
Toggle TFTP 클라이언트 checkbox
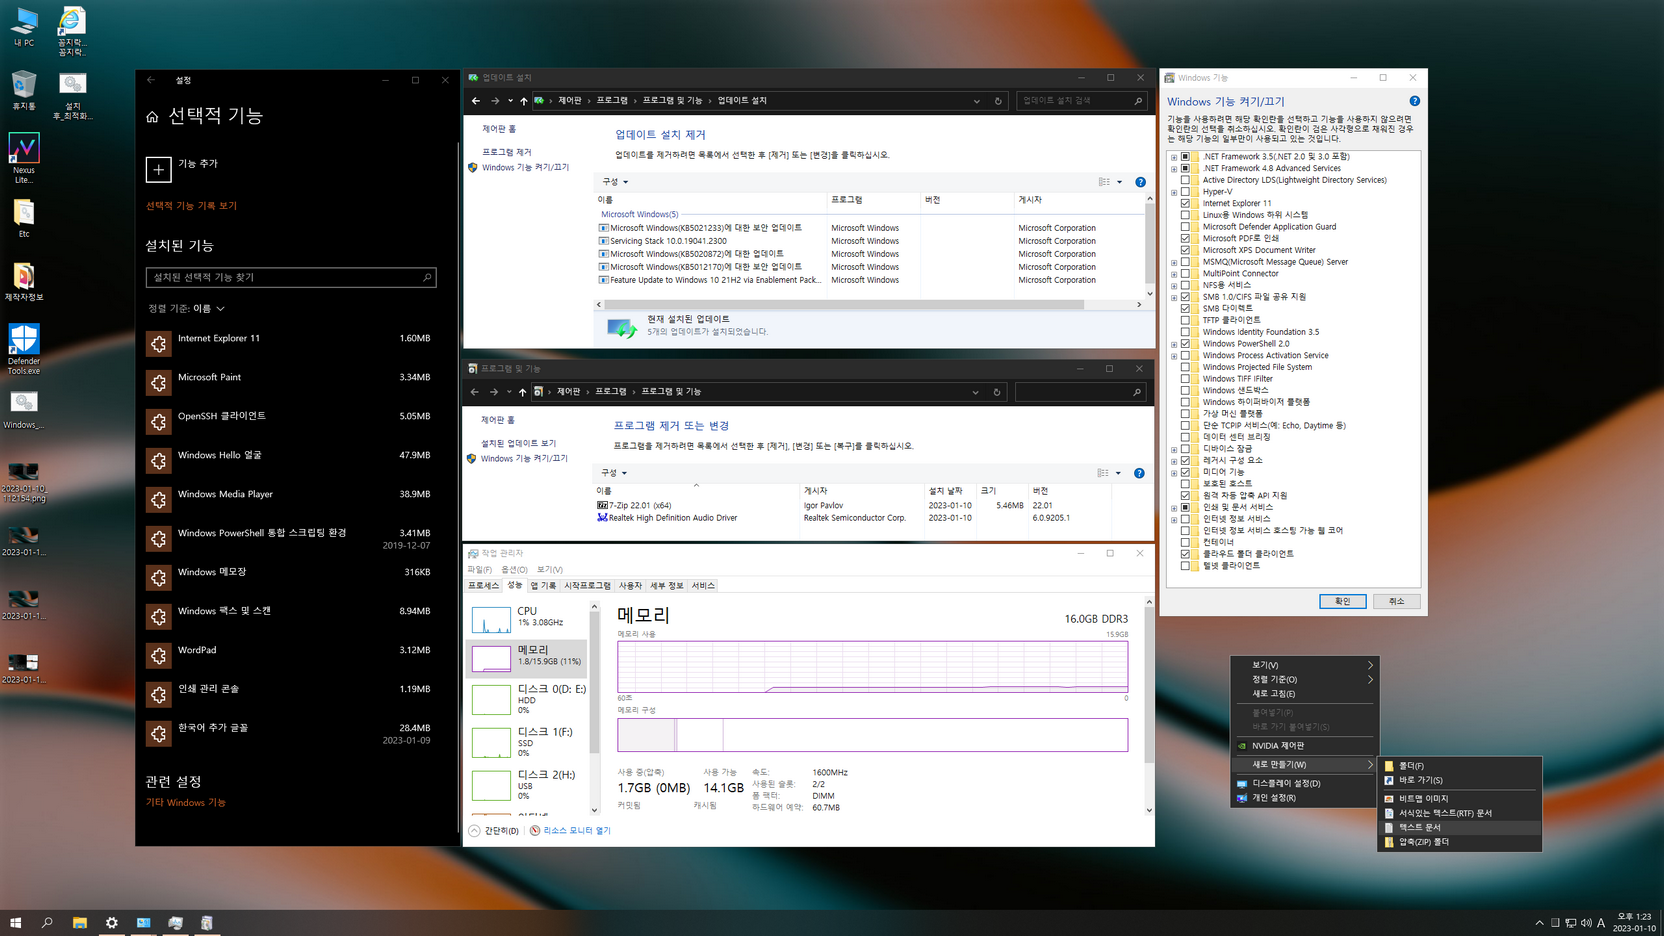click(1185, 320)
